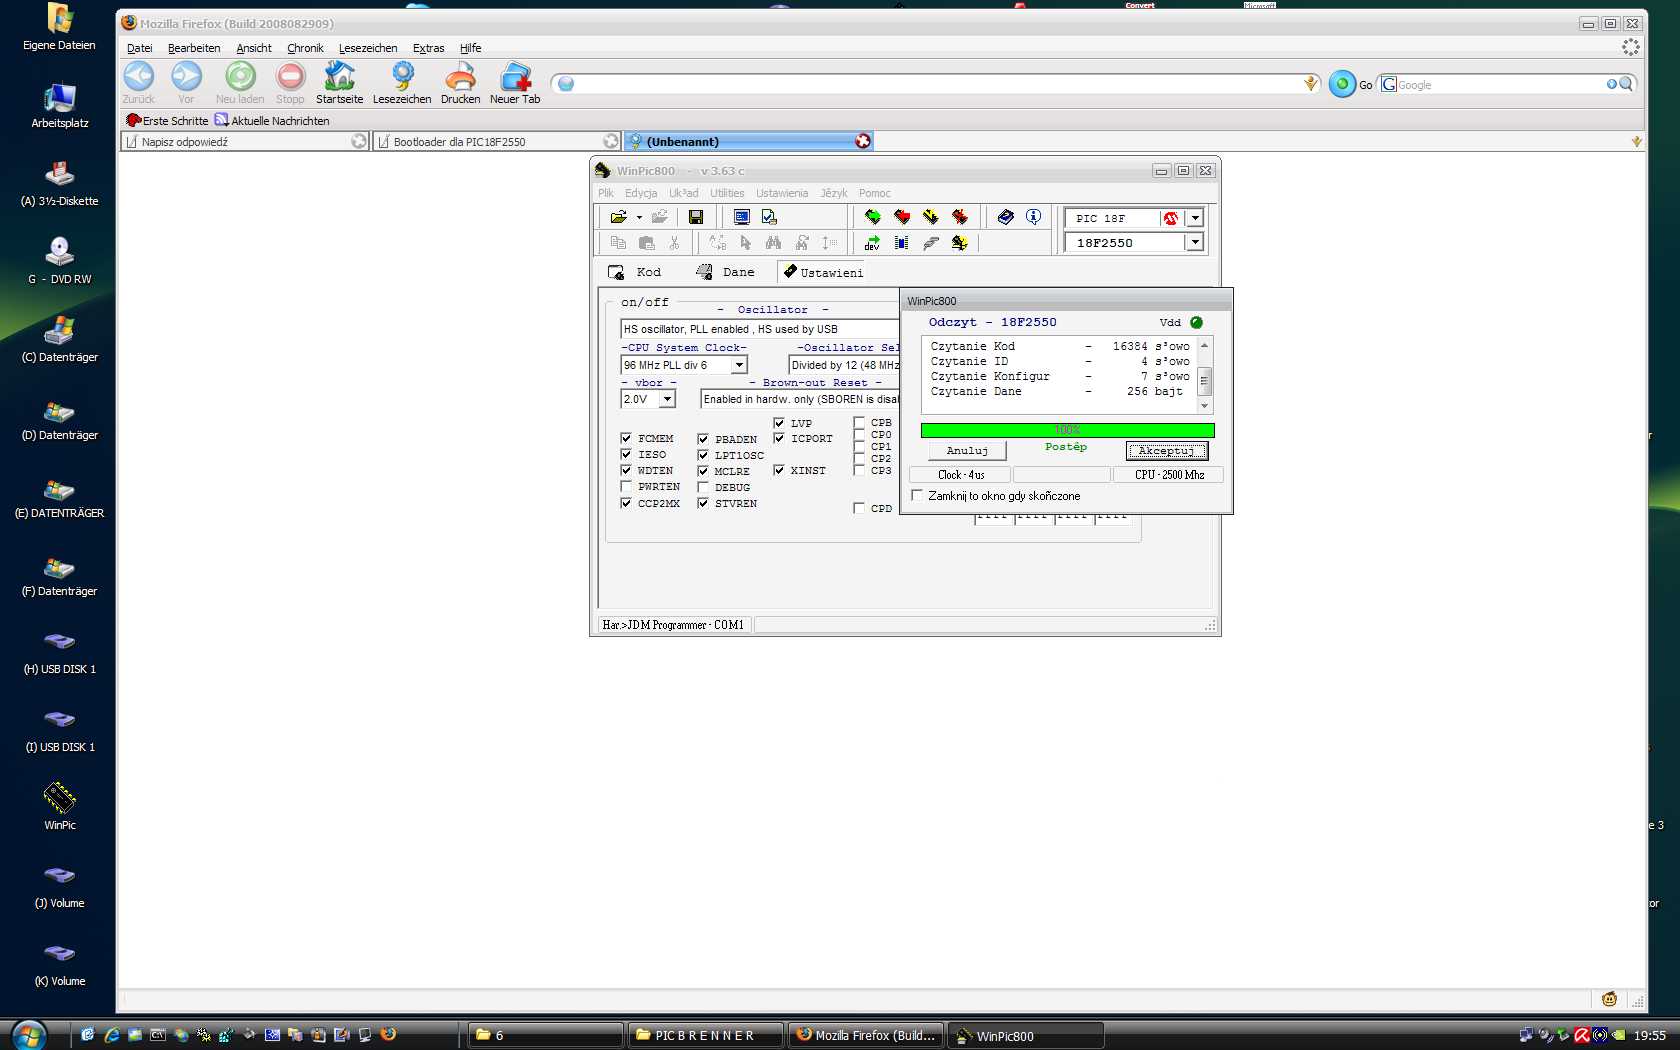Image resolution: width=1680 pixels, height=1050 pixels.
Task: Click the 'CPU - 2500 Mhz' button
Action: tap(1168, 475)
